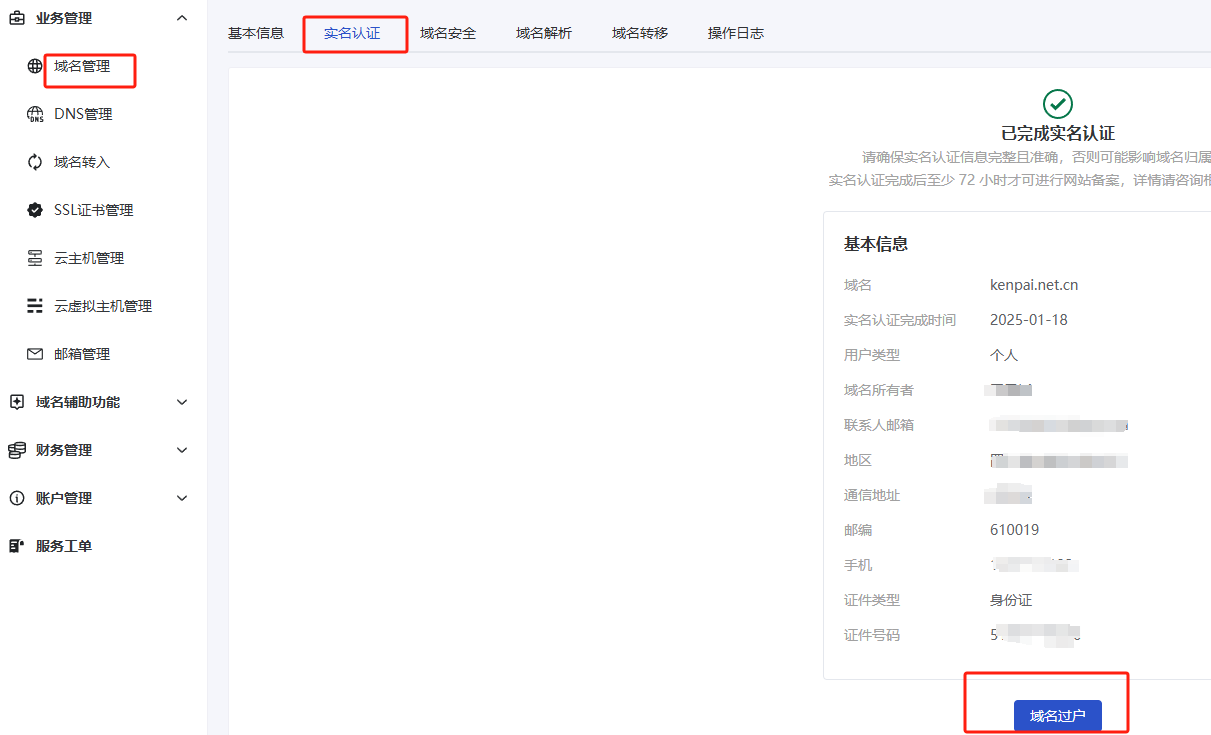Screen dimensions: 1211x735
Task: Click the domain name kenpai.net.cn text
Action: (x=1034, y=285)
